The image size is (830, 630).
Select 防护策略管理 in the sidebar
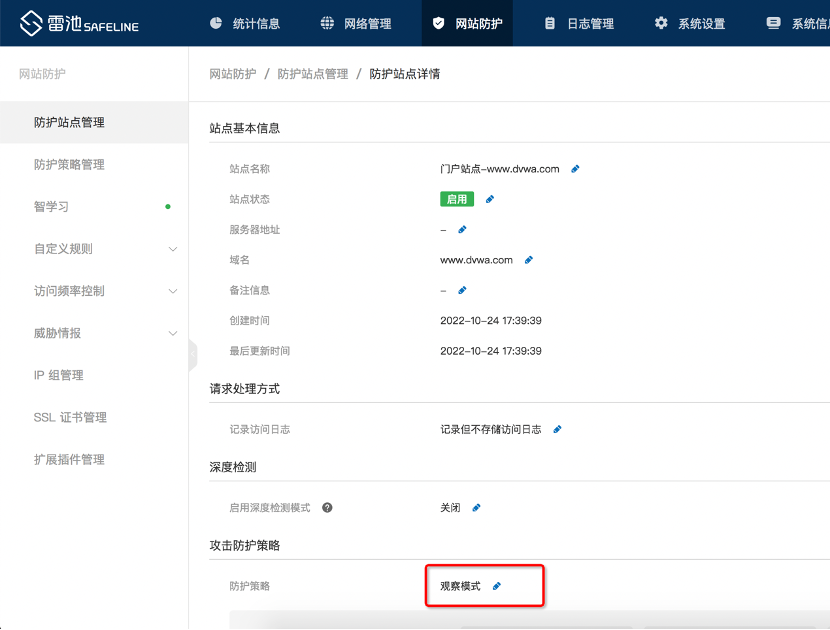(x=69, y=165)
